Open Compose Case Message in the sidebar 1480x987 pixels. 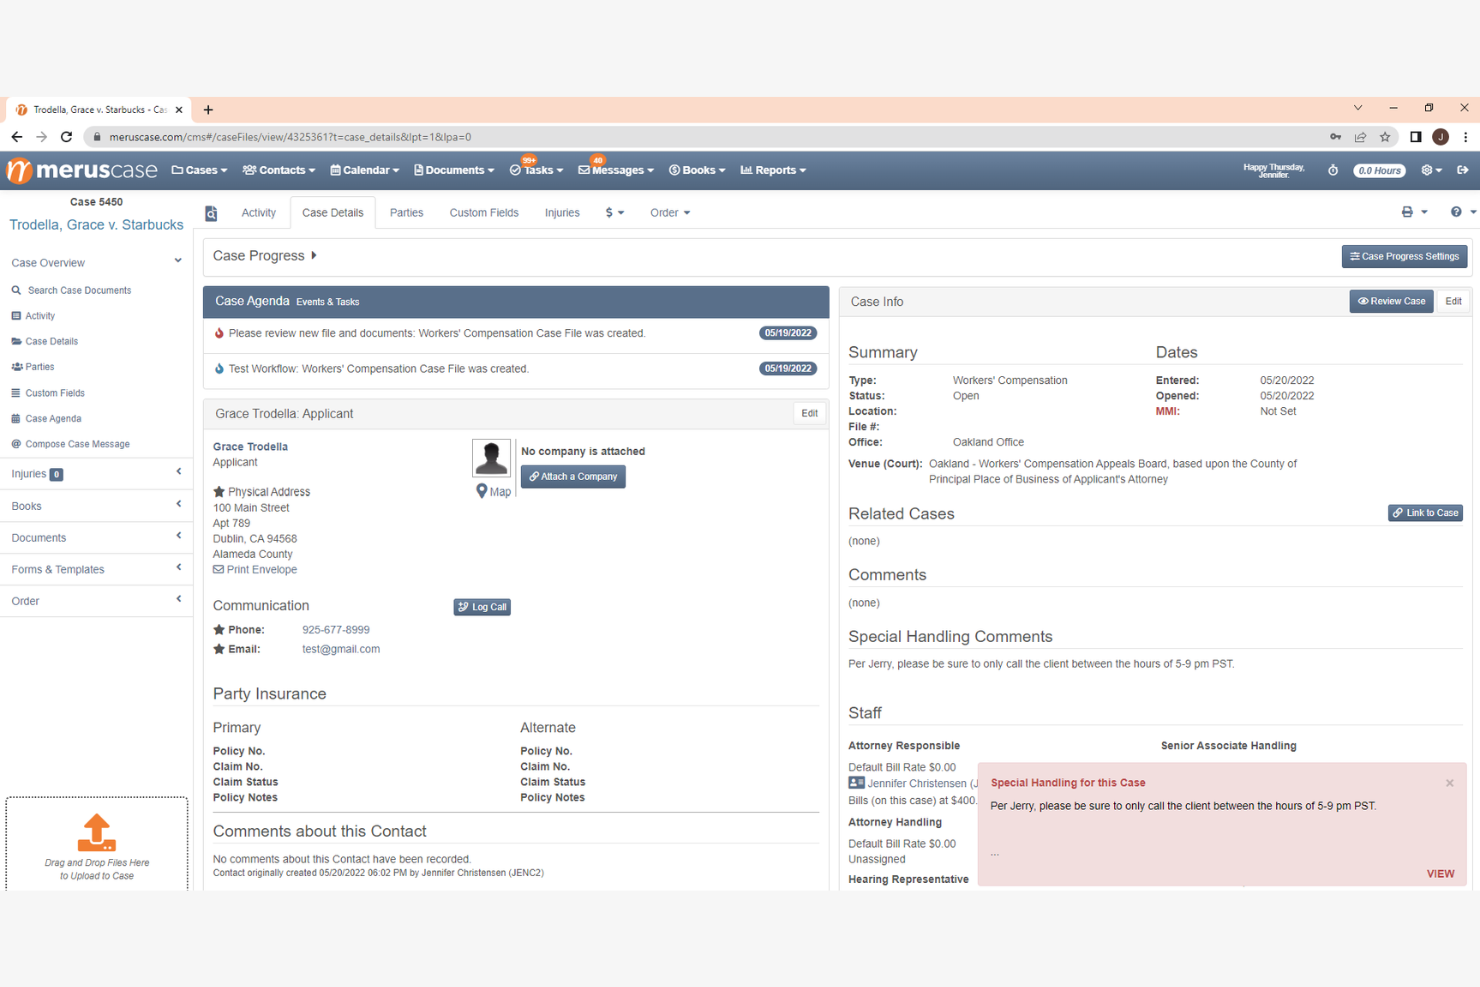tap(76, 443)
